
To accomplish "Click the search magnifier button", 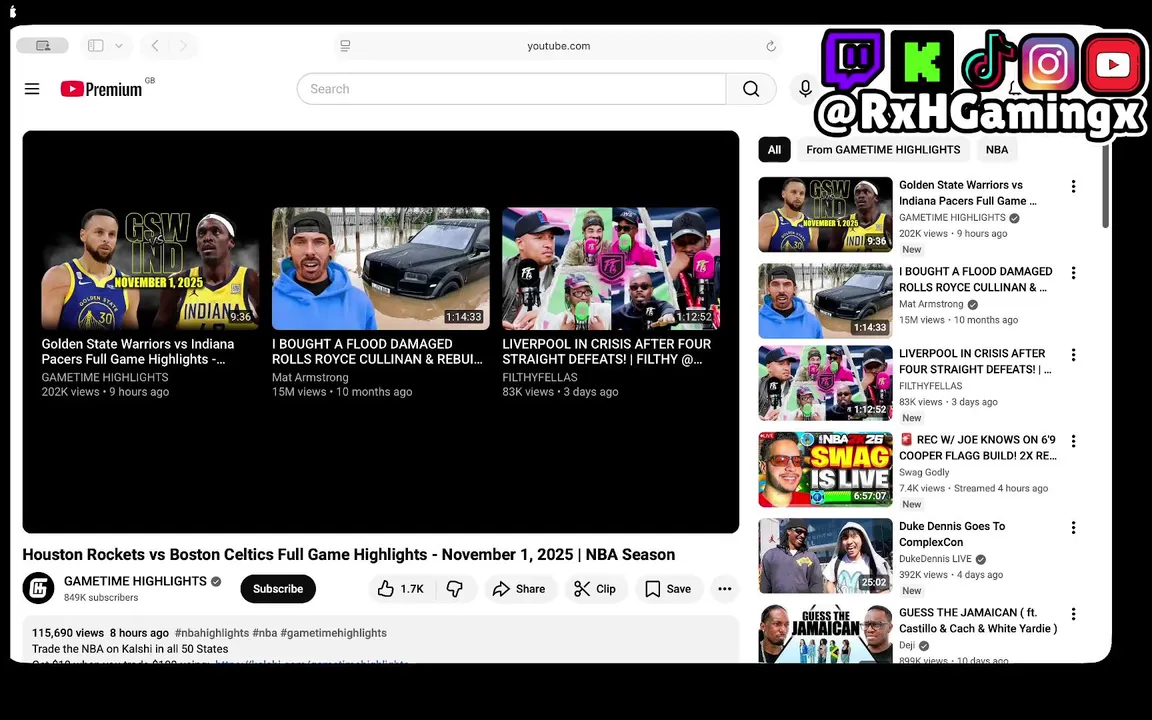I will click(x=751, y=89).
